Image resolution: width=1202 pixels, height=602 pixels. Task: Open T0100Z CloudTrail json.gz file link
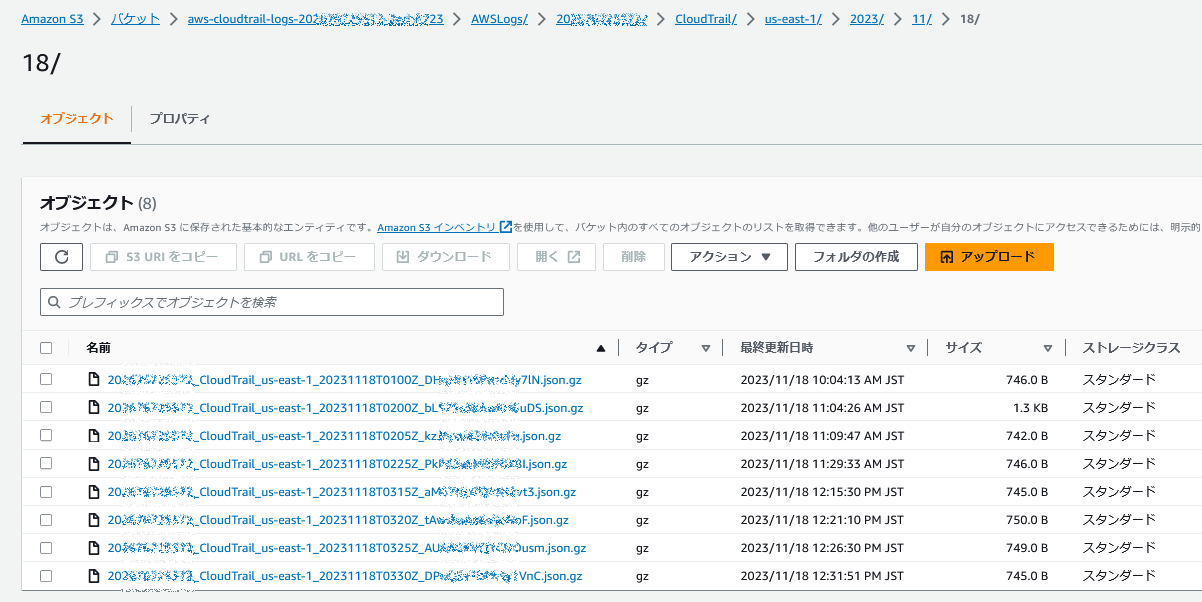(x=345, y=380)
